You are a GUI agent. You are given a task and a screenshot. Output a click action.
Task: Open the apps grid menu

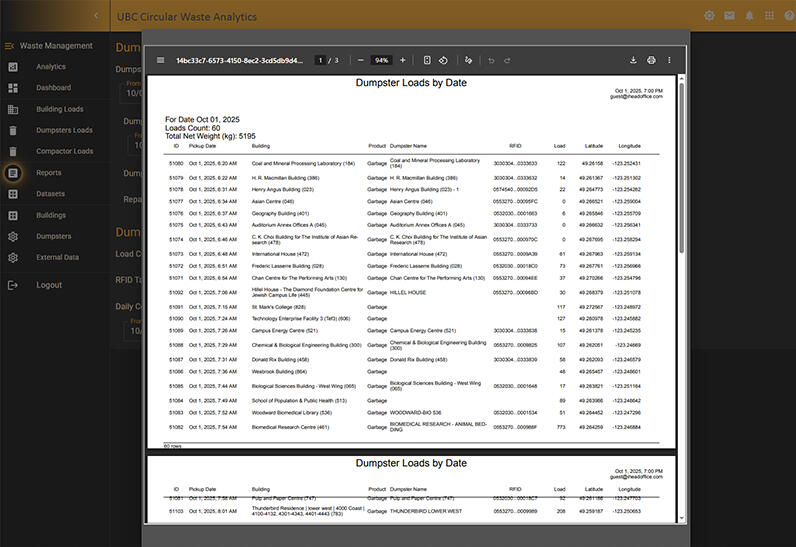click(769, 16)
